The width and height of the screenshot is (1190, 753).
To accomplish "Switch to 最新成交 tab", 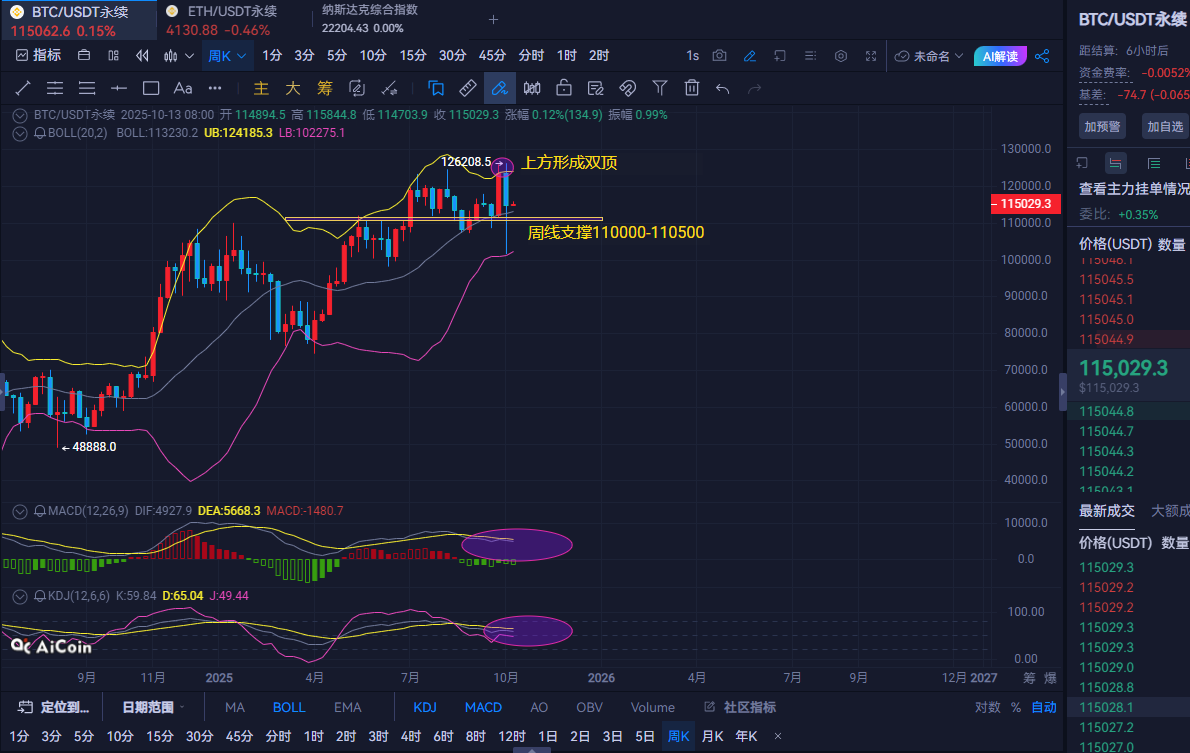I will (x=1107, y=511).
